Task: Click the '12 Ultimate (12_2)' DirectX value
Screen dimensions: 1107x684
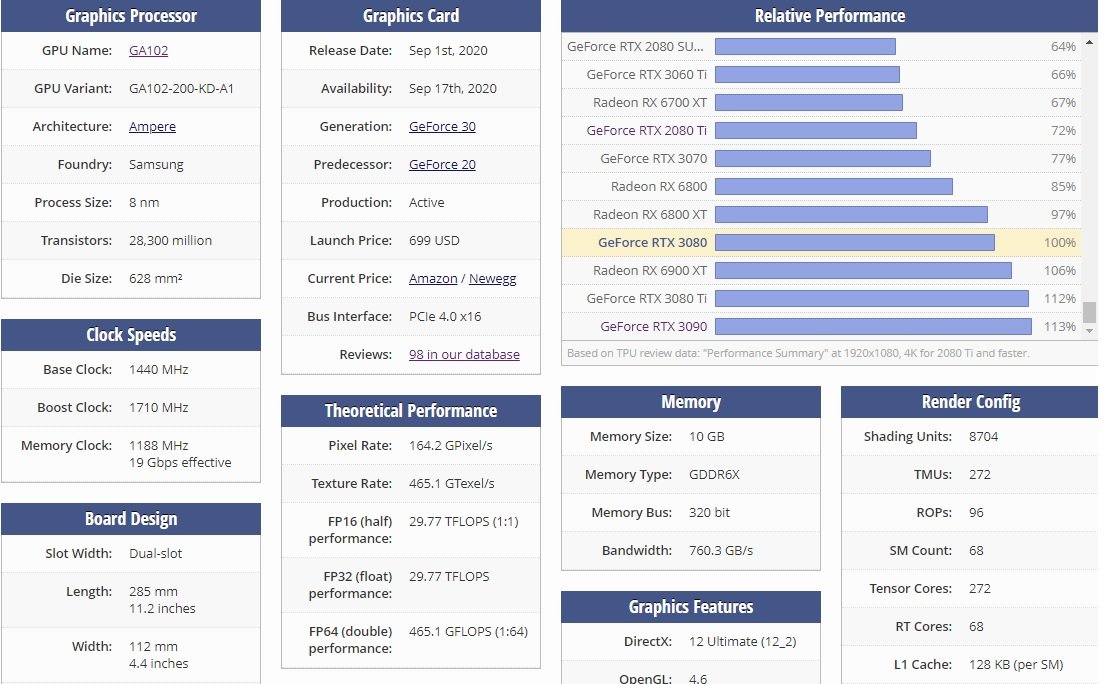Action: (743, 642)
